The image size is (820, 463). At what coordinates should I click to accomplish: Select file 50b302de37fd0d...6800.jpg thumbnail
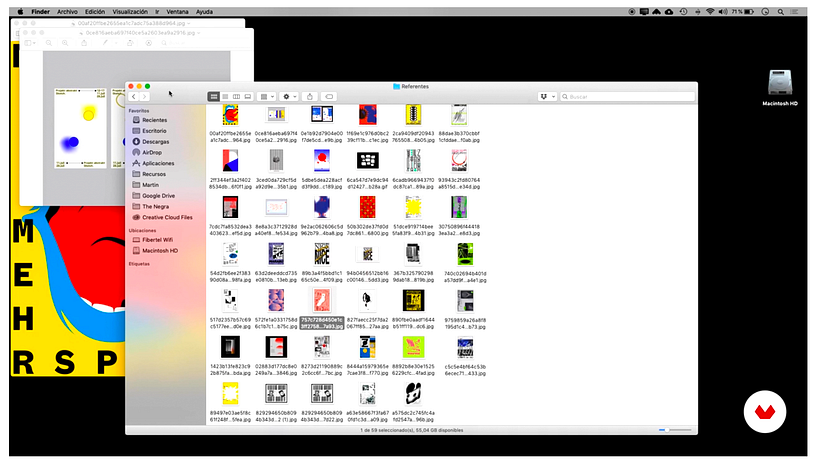tap(368, 207)
